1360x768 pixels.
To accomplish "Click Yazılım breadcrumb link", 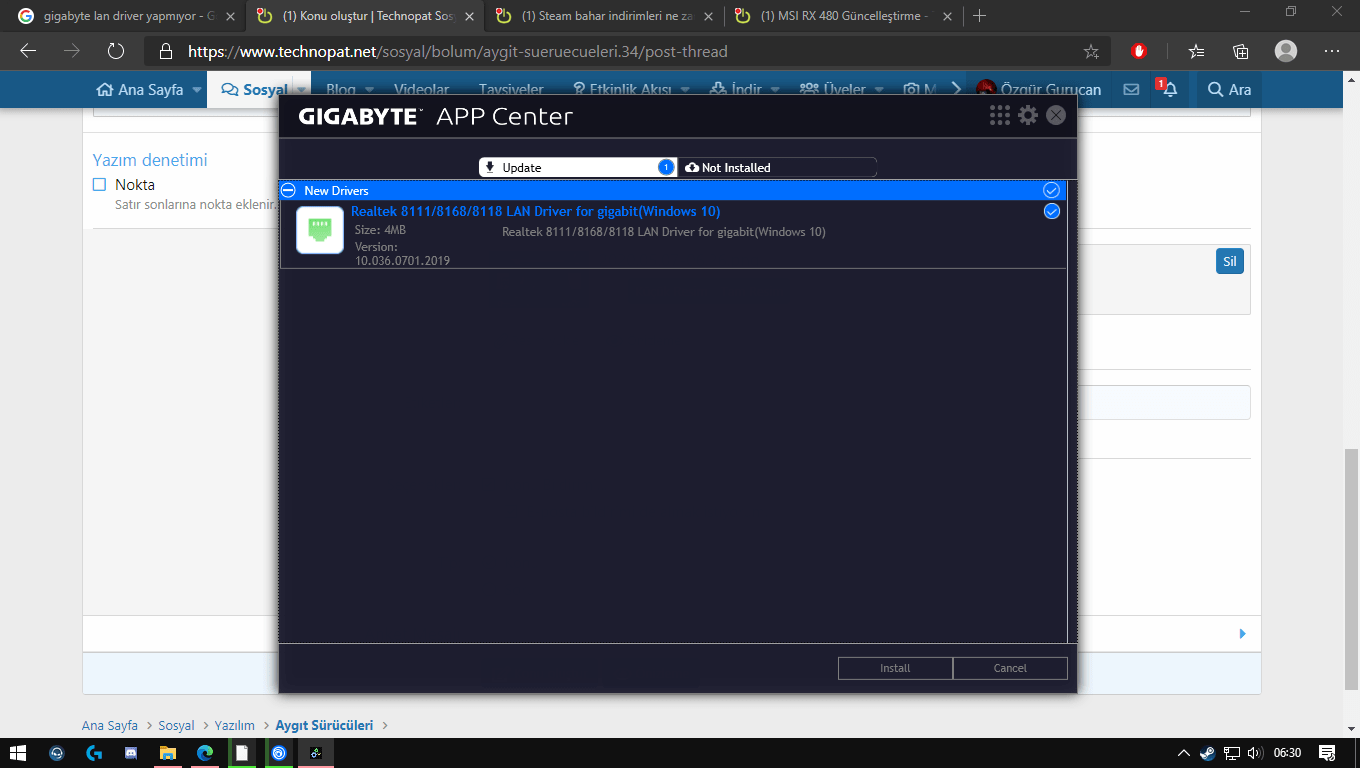I will [x=235, y=725].
